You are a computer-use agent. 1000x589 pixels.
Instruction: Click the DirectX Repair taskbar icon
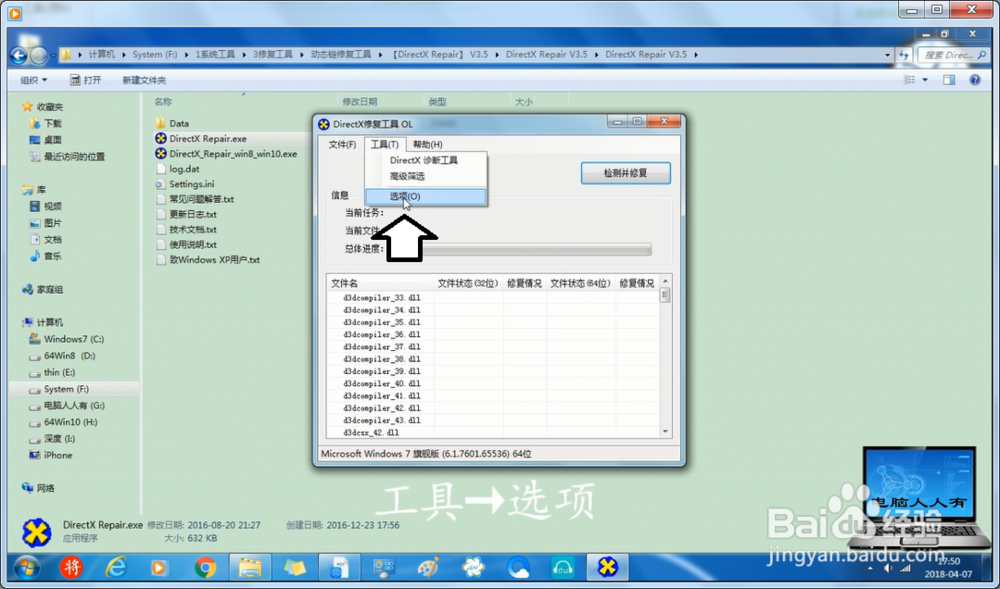coord(607,567)
